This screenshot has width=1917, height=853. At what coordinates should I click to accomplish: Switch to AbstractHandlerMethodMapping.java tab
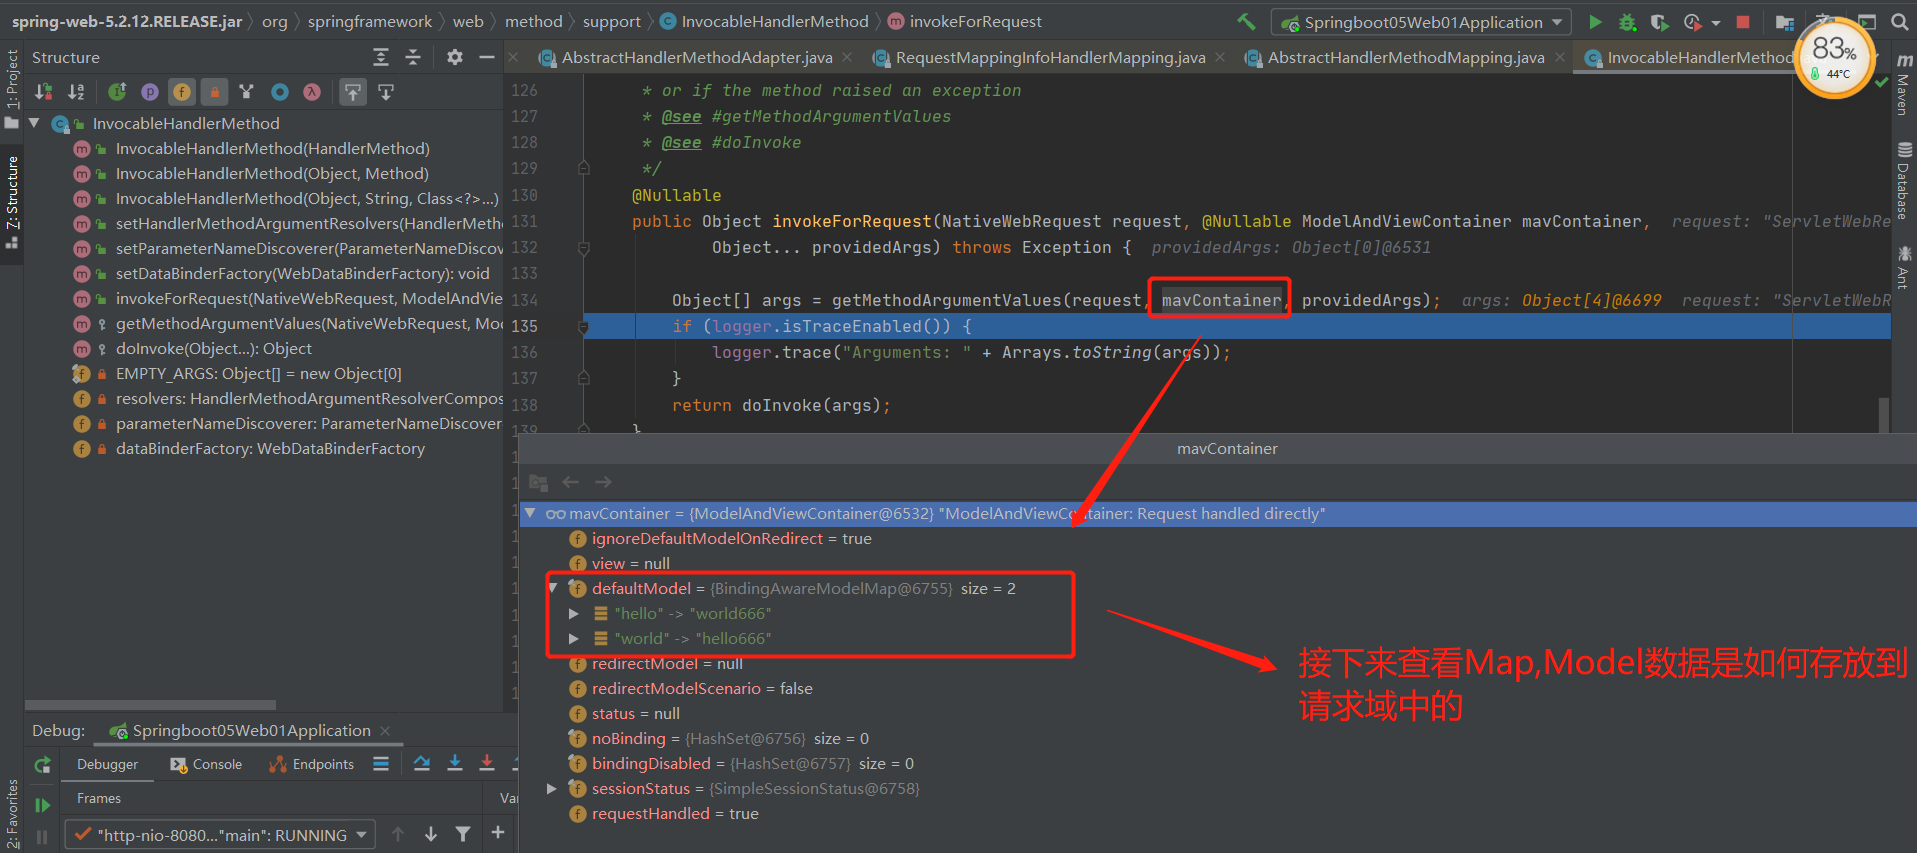[x=1406, y=58]
